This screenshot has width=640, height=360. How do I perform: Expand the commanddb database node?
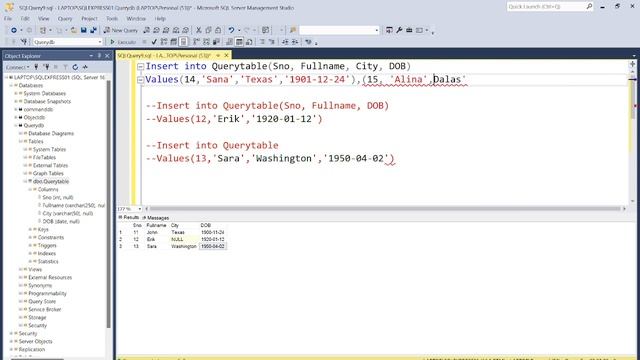pos(16,109)
